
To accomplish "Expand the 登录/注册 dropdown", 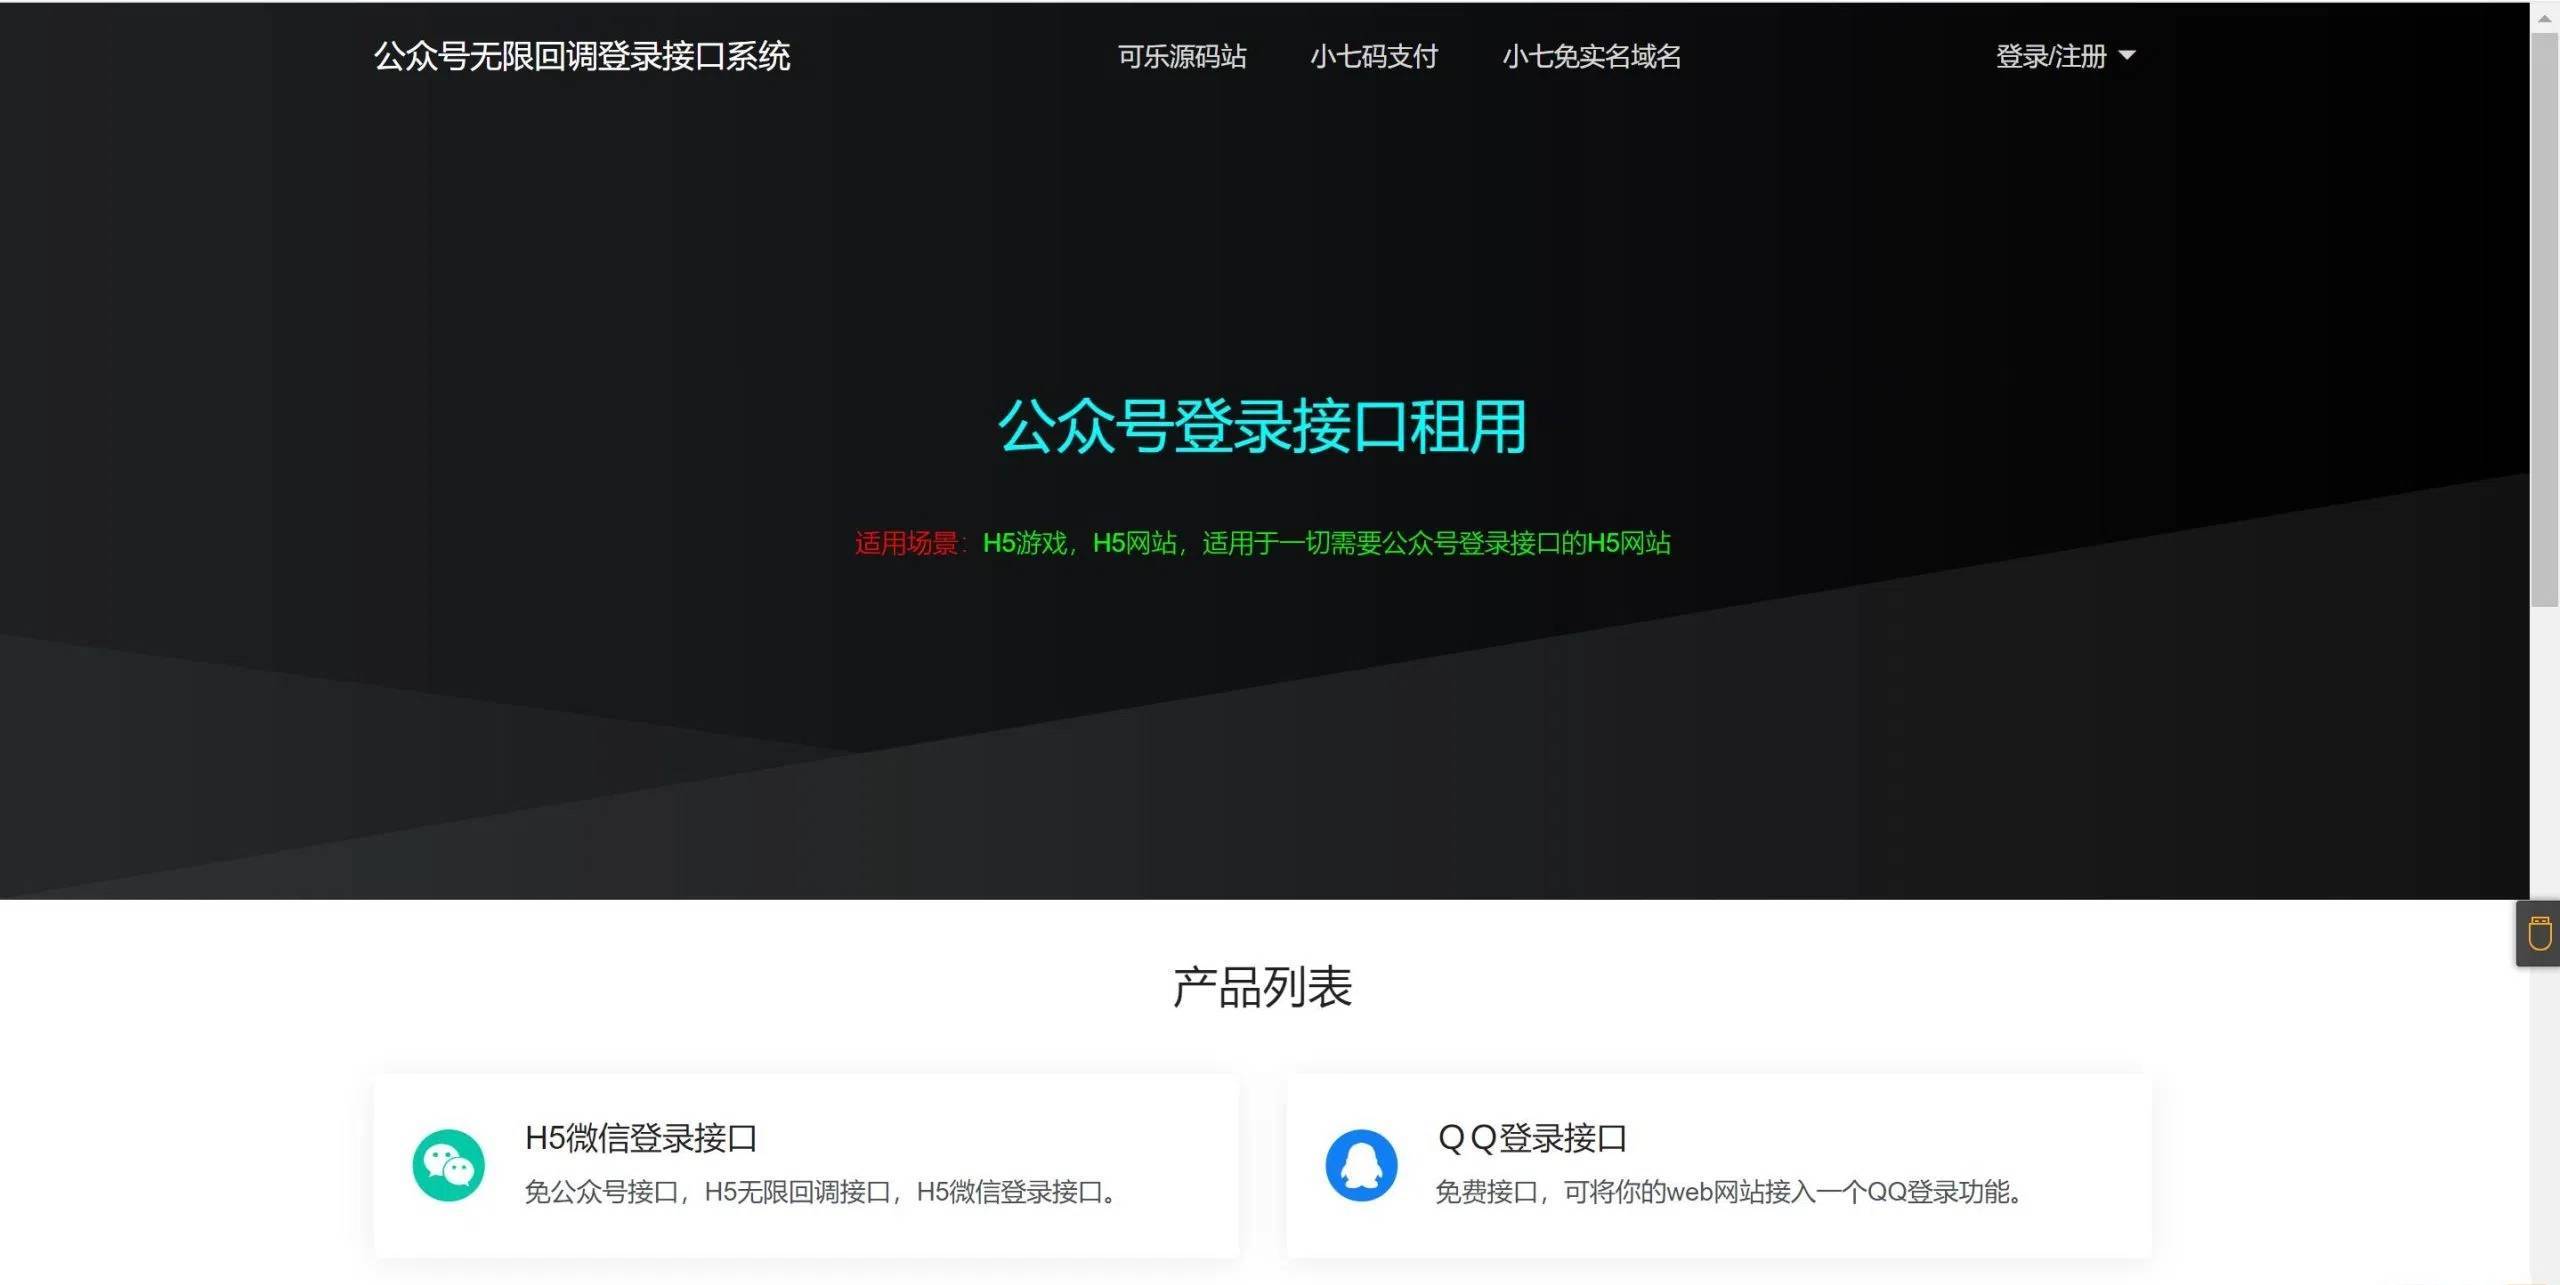I will (2065, 56).
